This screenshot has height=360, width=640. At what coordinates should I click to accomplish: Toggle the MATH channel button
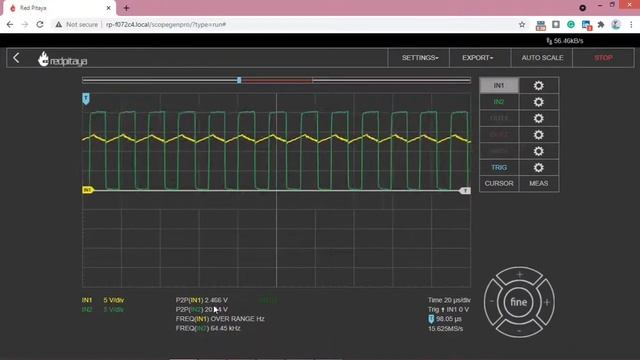tap(499, 151)
